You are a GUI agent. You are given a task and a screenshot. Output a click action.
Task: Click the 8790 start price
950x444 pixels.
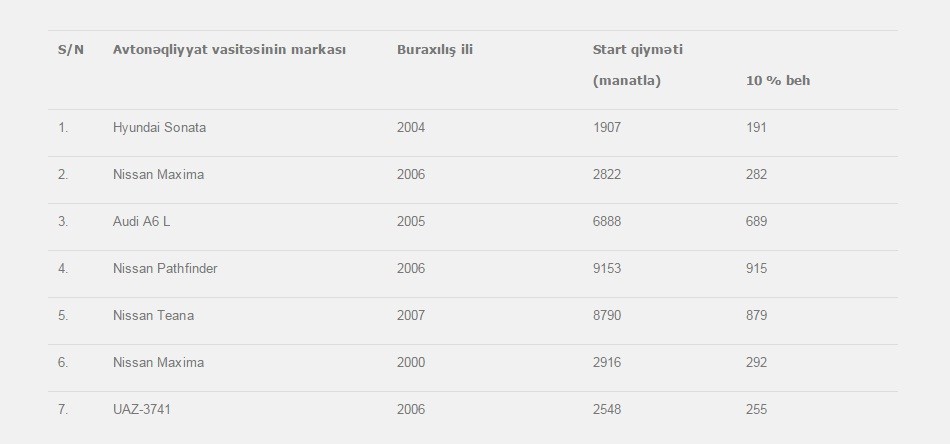click(606, 316)
